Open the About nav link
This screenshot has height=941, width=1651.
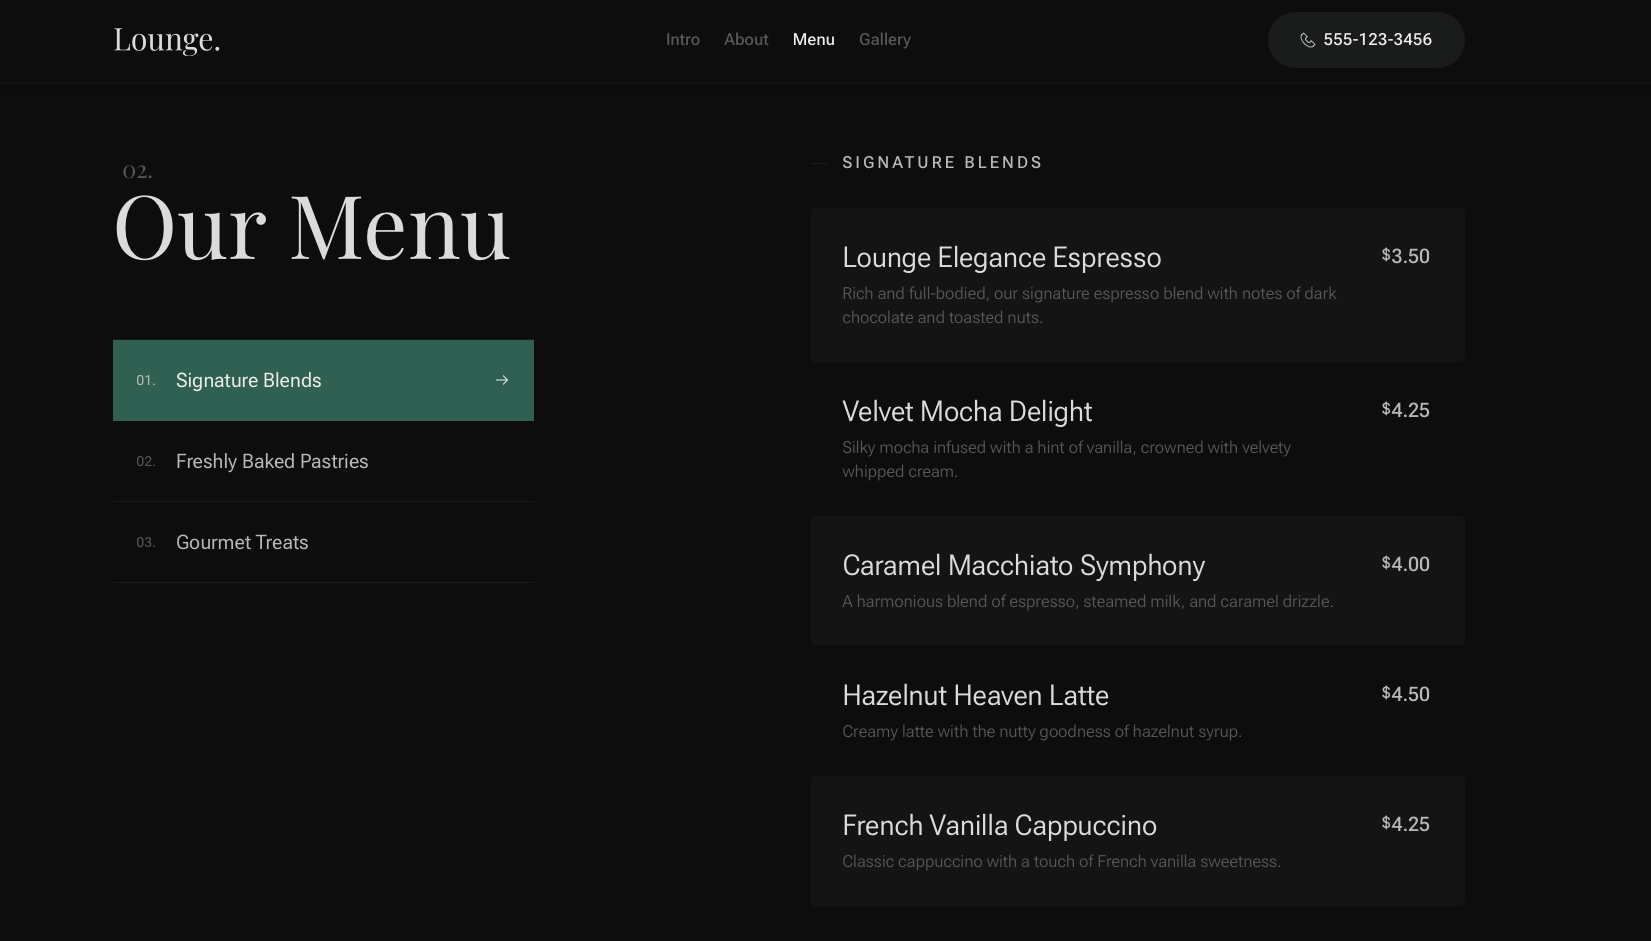pos(746,40)
